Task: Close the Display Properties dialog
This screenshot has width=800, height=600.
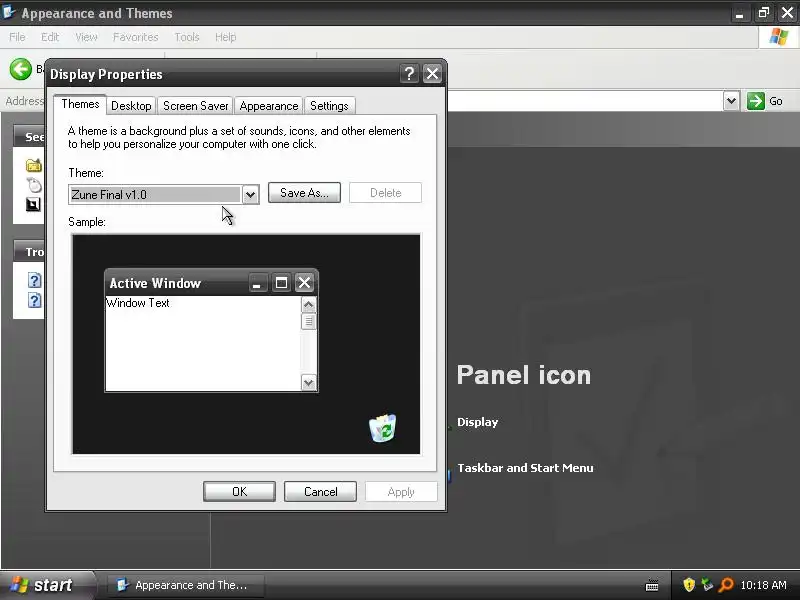Action: (x=432, y=73)
